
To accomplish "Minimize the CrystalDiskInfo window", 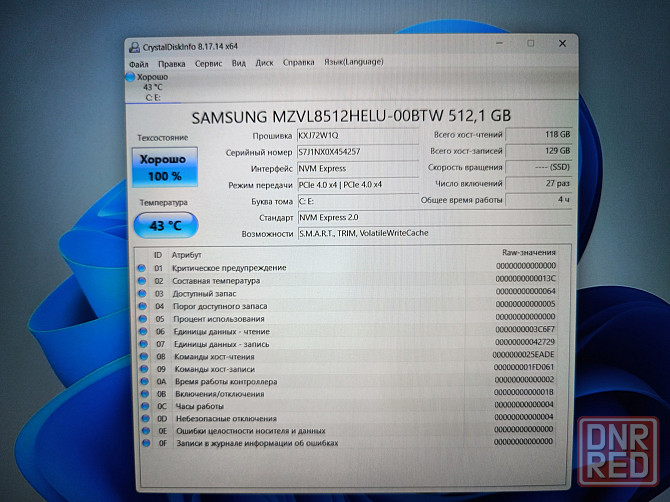I will [x=500, y=43].
